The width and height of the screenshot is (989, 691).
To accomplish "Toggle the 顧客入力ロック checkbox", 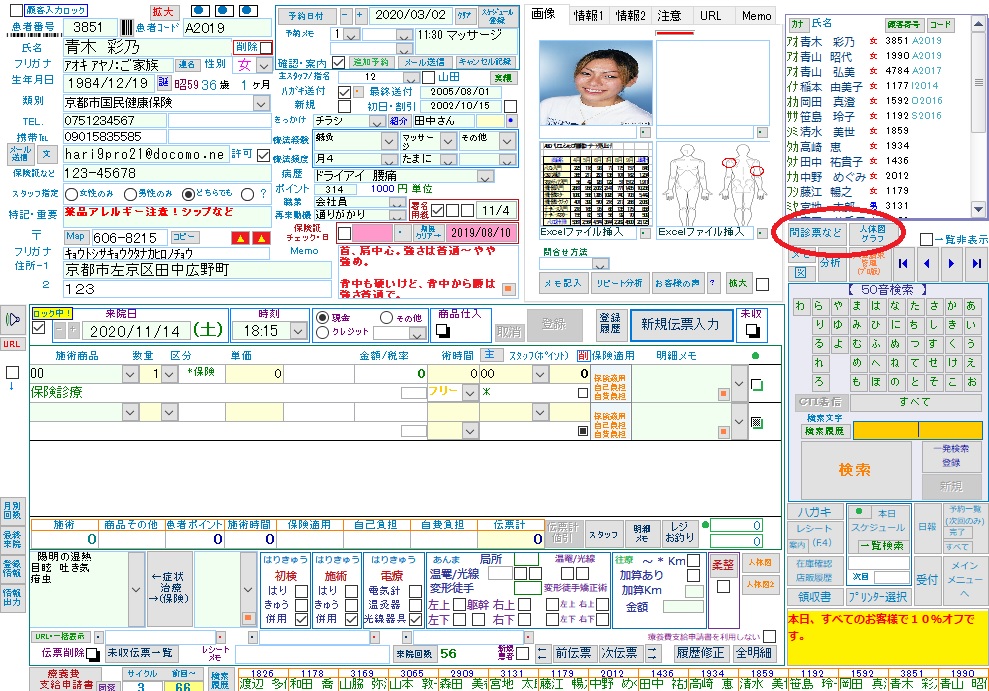I will pyautogui.click(x=16, y=10).
